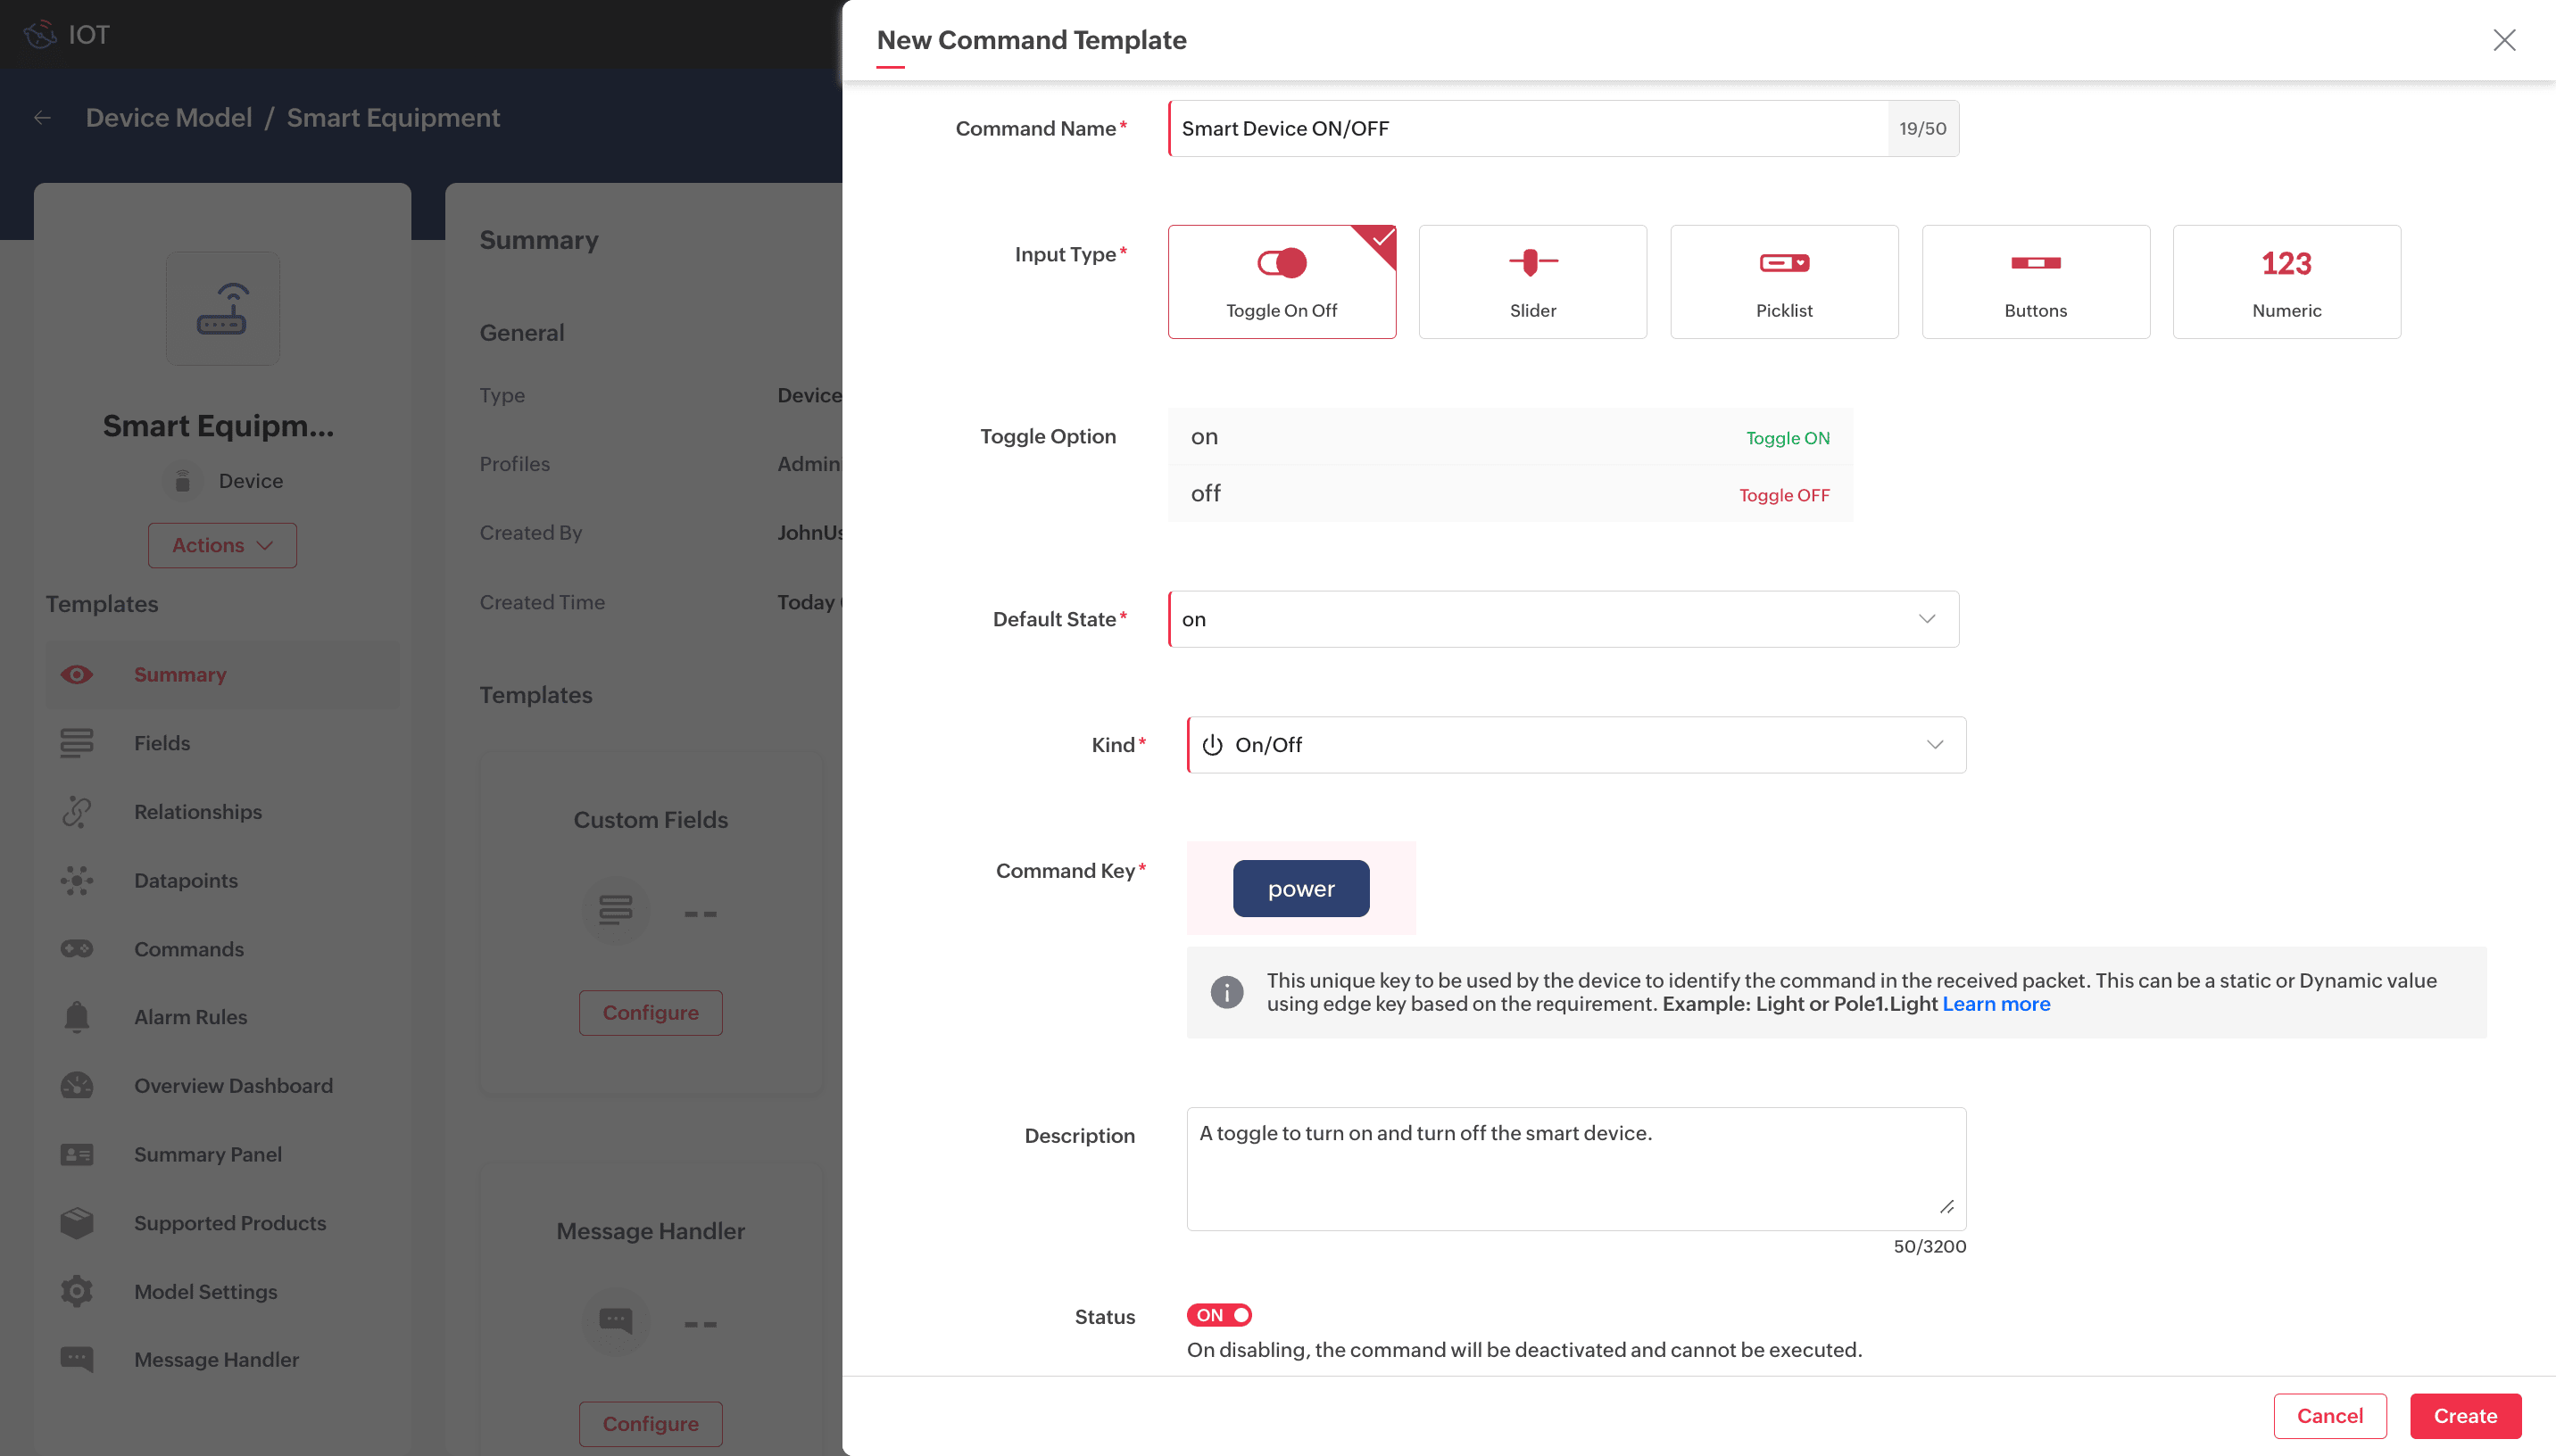Click the device type icon under Smart Equipm...

(182, 481)
